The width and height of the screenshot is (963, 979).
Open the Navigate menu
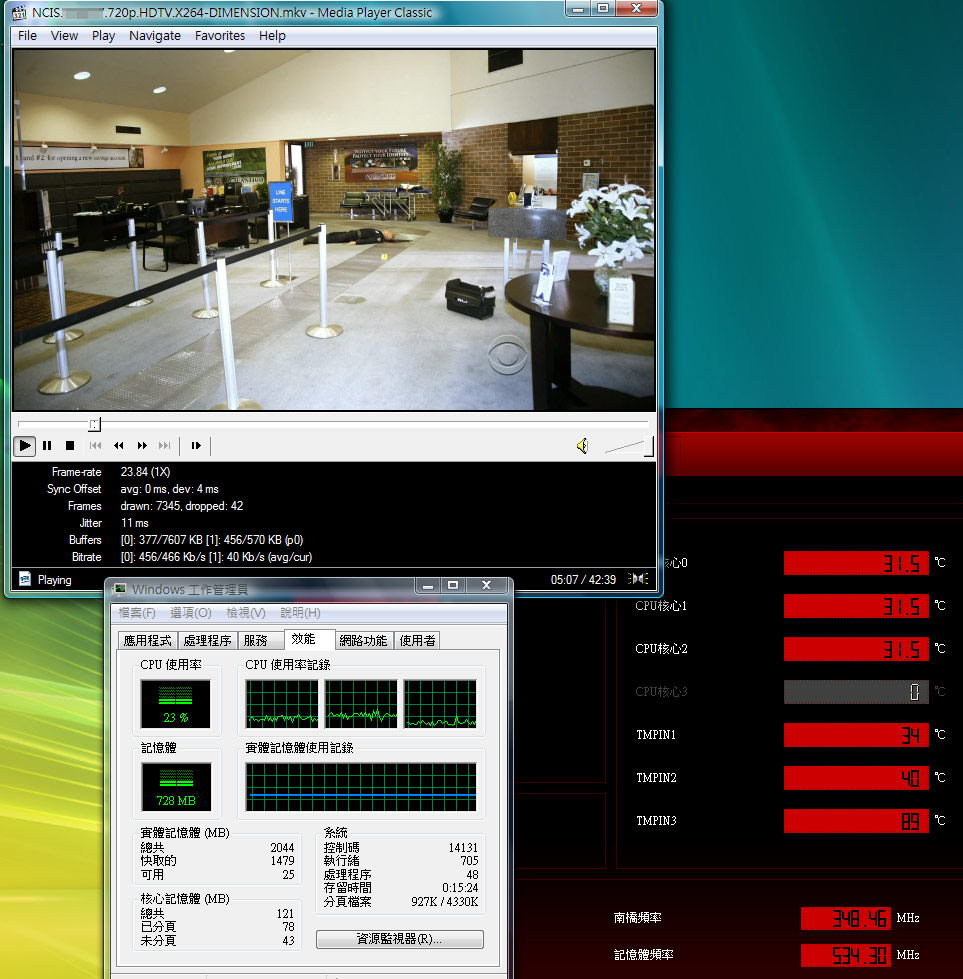click(x=155, y=36)
